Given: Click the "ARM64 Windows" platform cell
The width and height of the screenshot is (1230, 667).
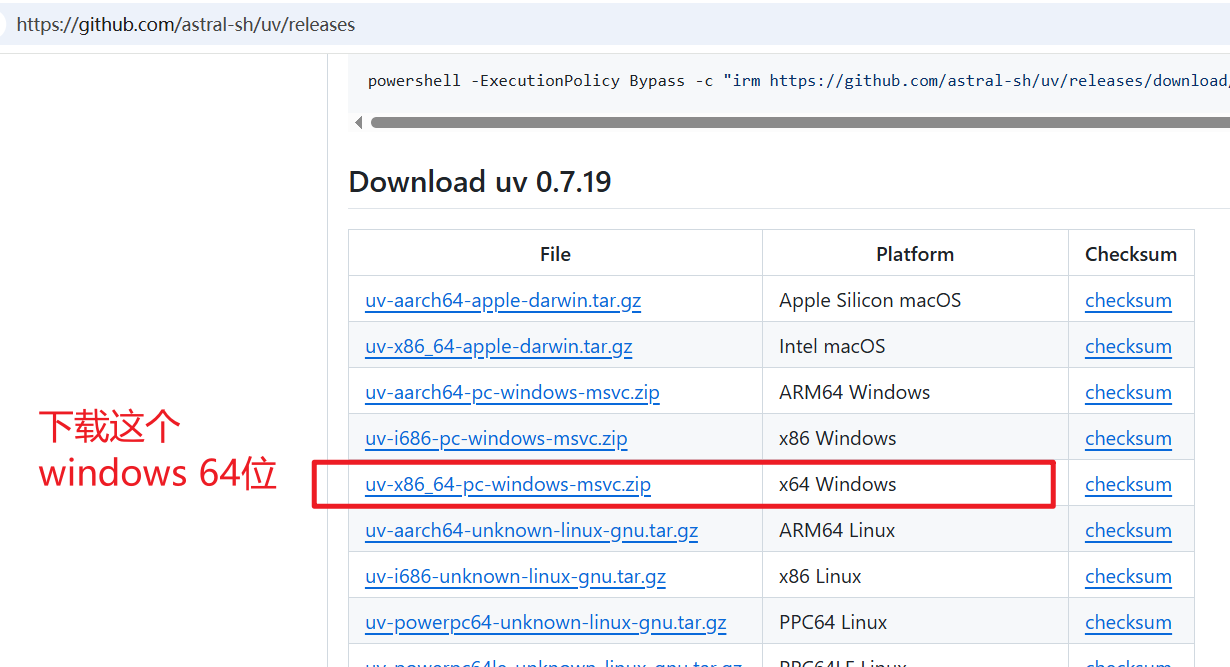Looking at the screenshot, I should [915, 393].
